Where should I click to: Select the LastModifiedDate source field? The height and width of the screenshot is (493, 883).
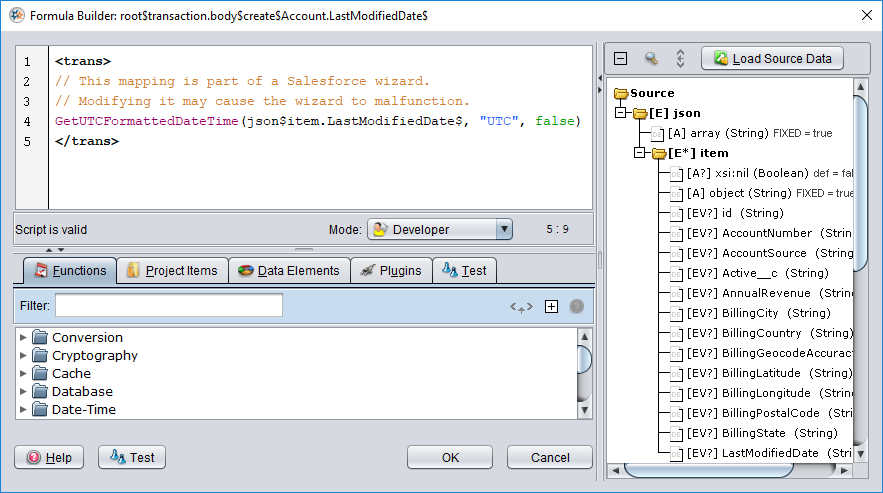(768, 453)
